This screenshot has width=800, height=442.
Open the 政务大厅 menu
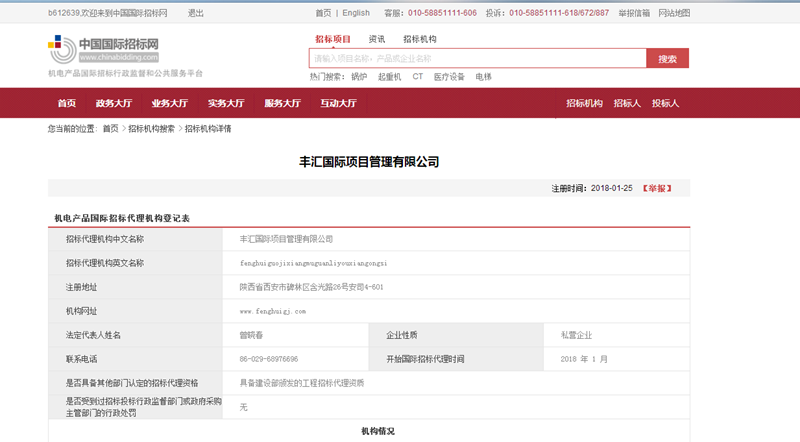pos(114,103)
